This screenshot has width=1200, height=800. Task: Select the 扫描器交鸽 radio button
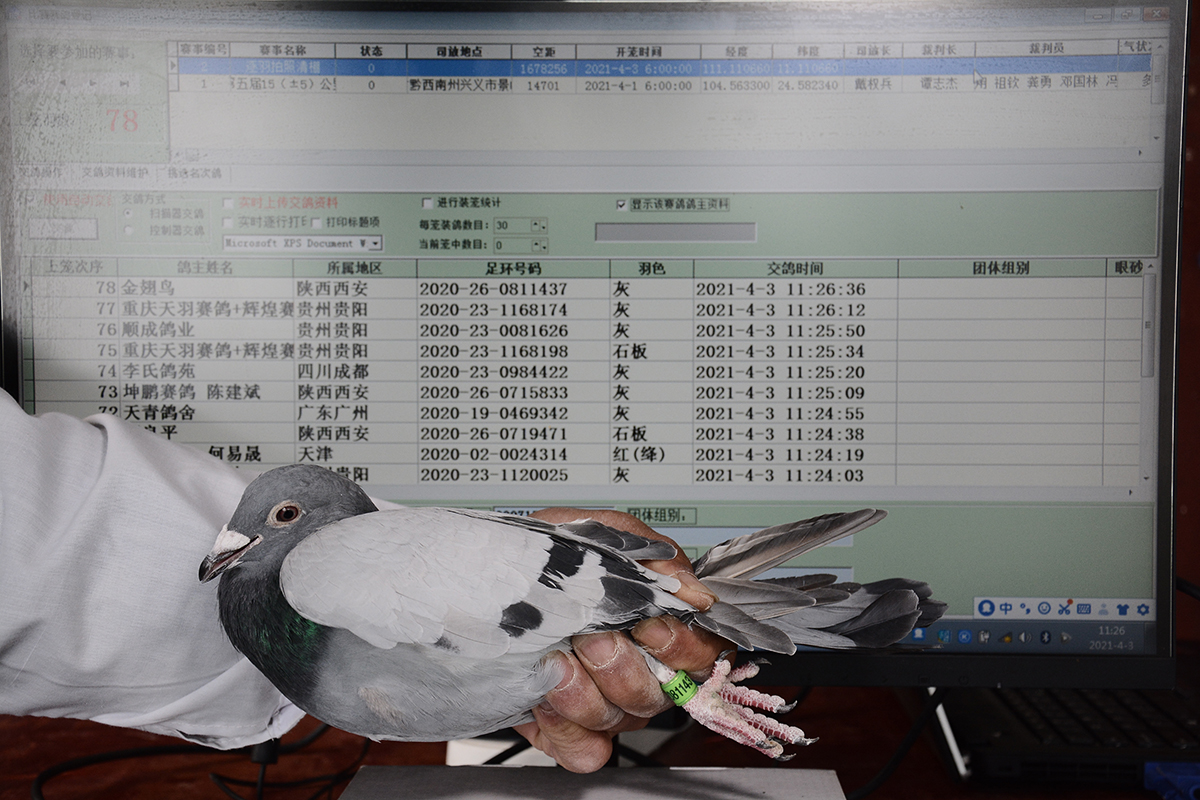click(x=129, y=213)
